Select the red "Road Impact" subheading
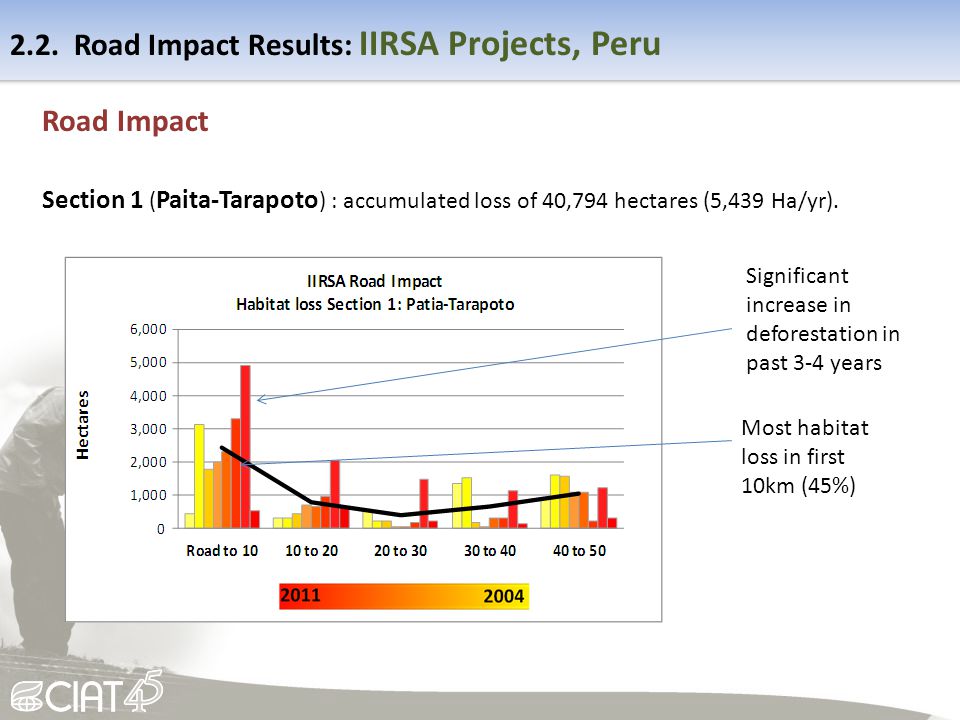This screenshot has height=720, width=960. point(125,121)
